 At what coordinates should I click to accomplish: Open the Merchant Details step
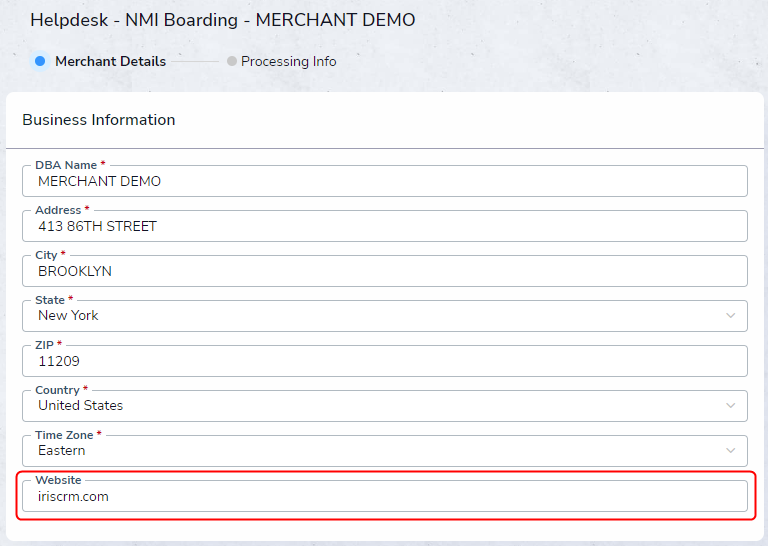click(x=110, y=61)
